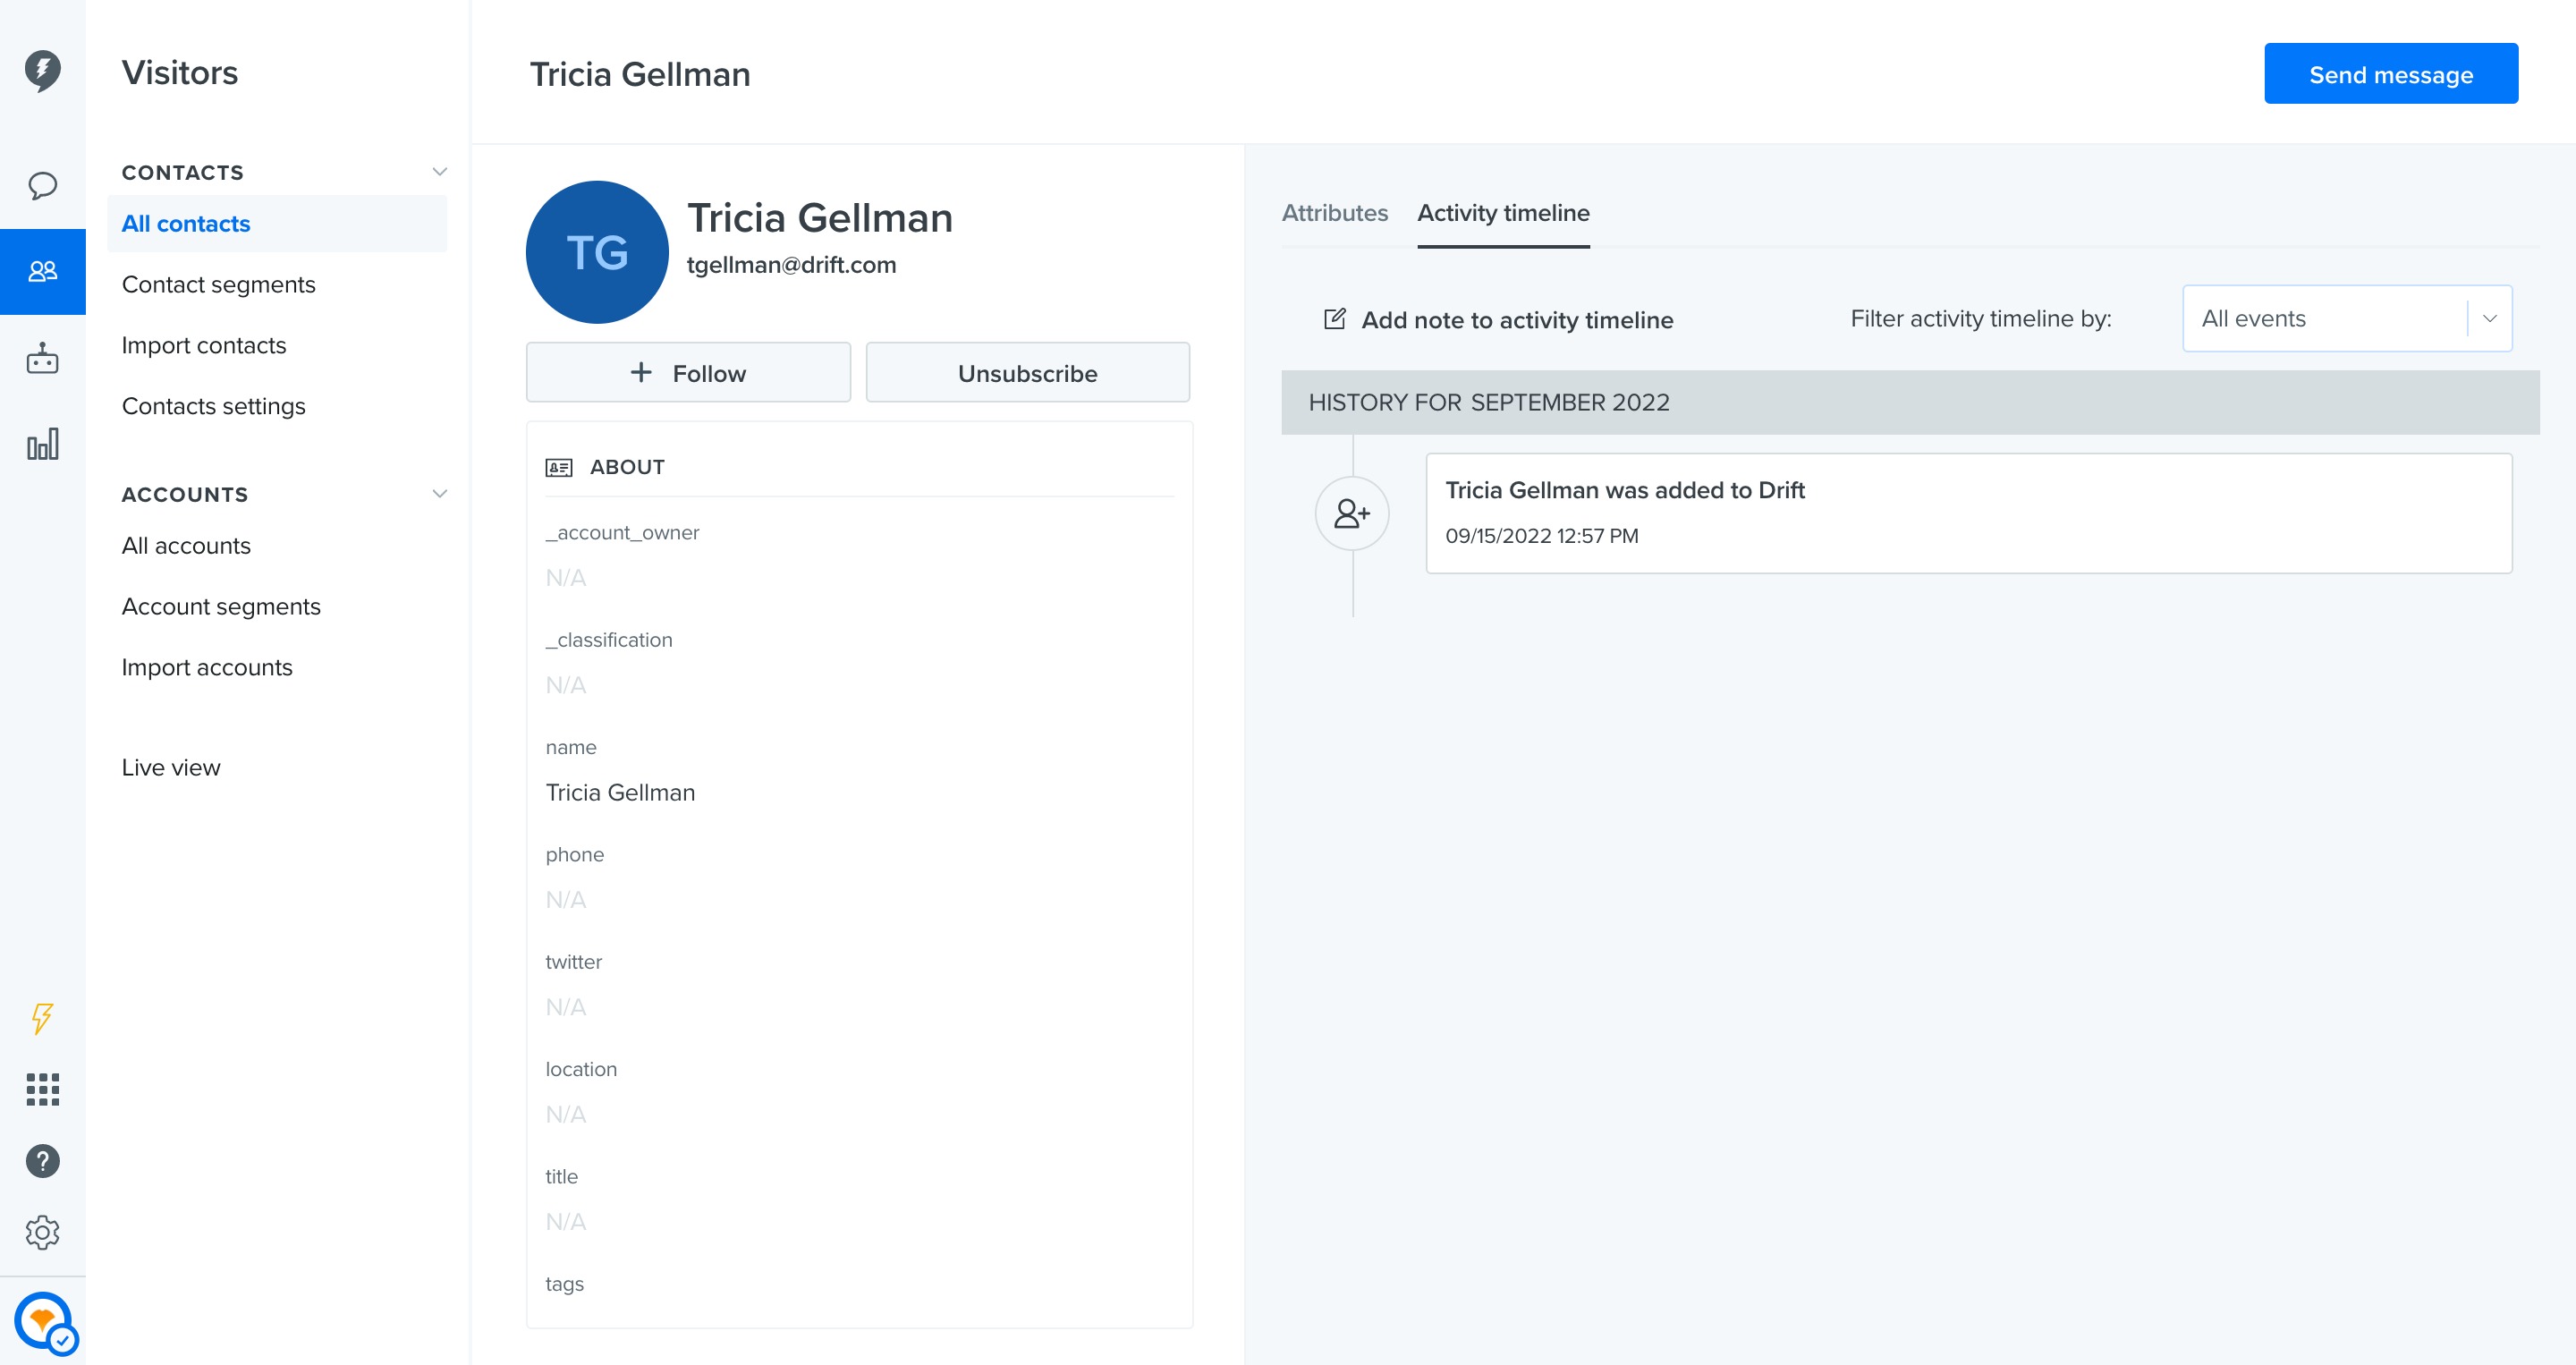This screenshot has width=2576, height=1365.
Task: Open the Conversations chat bubble icon
Action: (43, 186)
